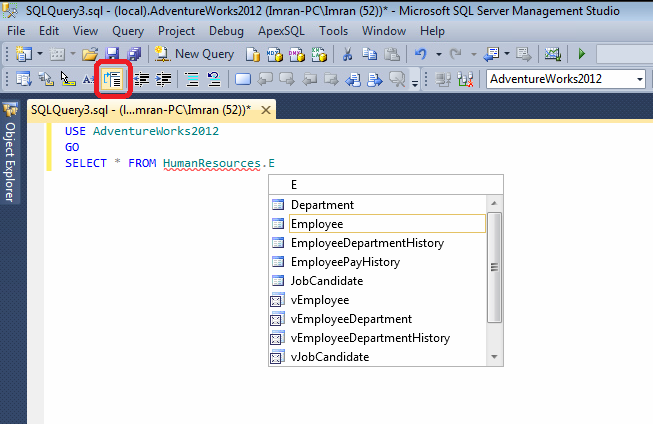
Task: Click the highlighted IntelliSense list members icon
Action: [x=112, y=79]
